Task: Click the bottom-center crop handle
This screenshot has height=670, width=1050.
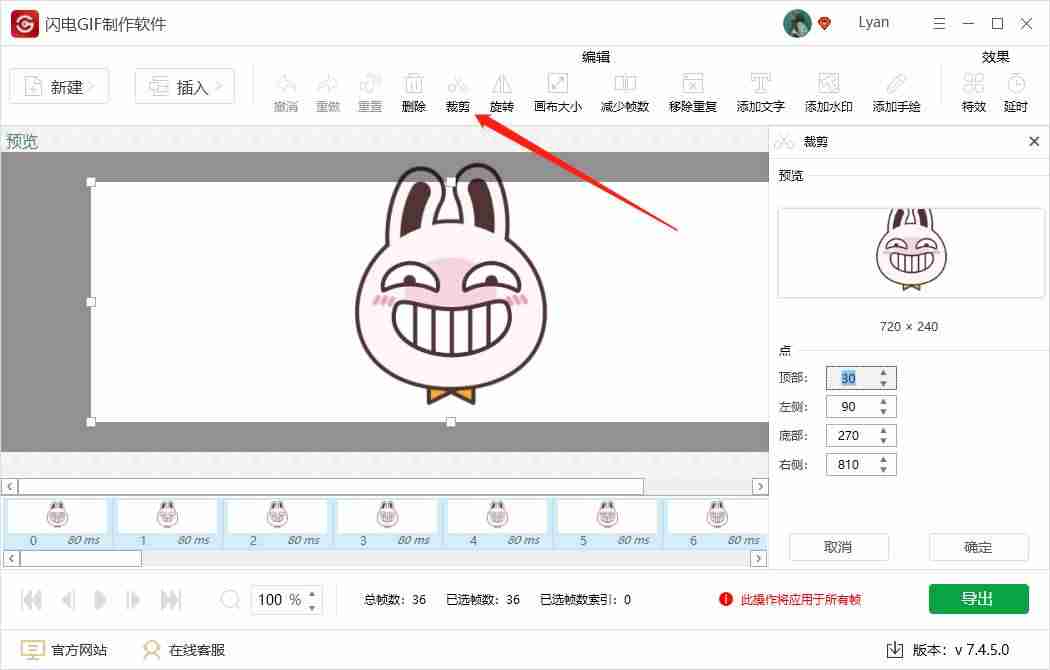Action: coord(451,422)
